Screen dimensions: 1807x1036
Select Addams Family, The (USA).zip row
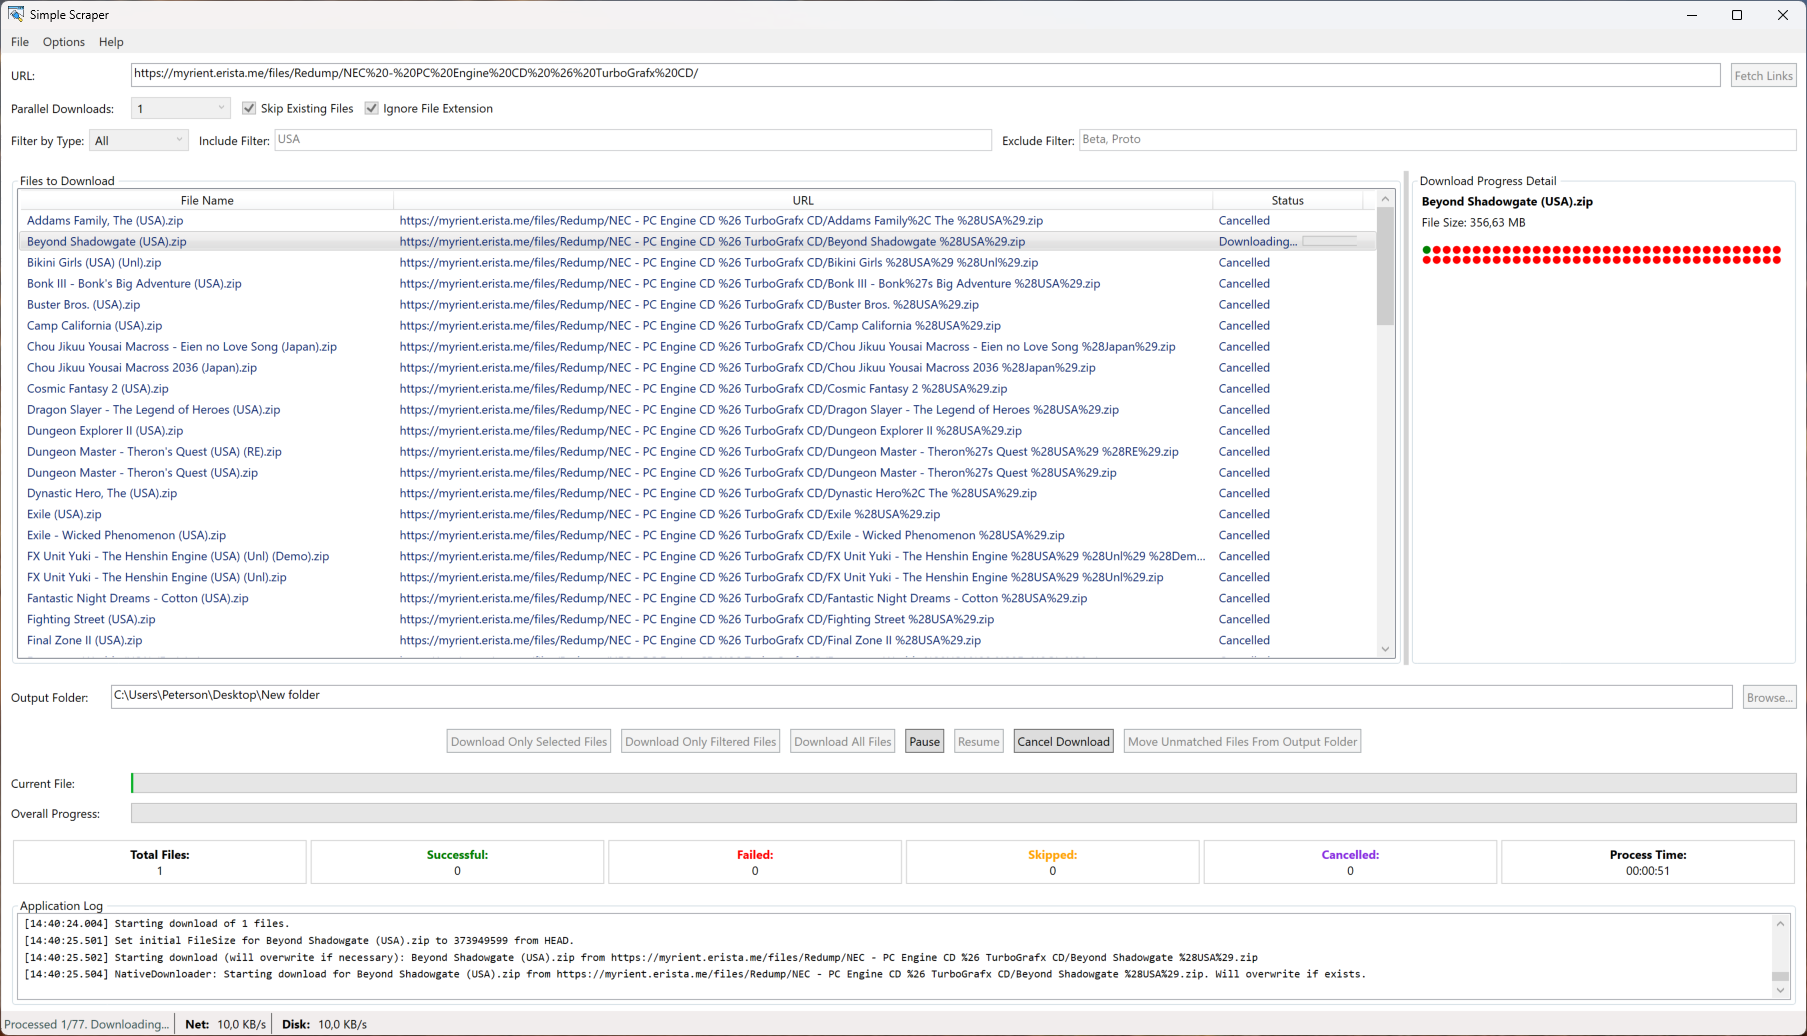click(697, 221)
